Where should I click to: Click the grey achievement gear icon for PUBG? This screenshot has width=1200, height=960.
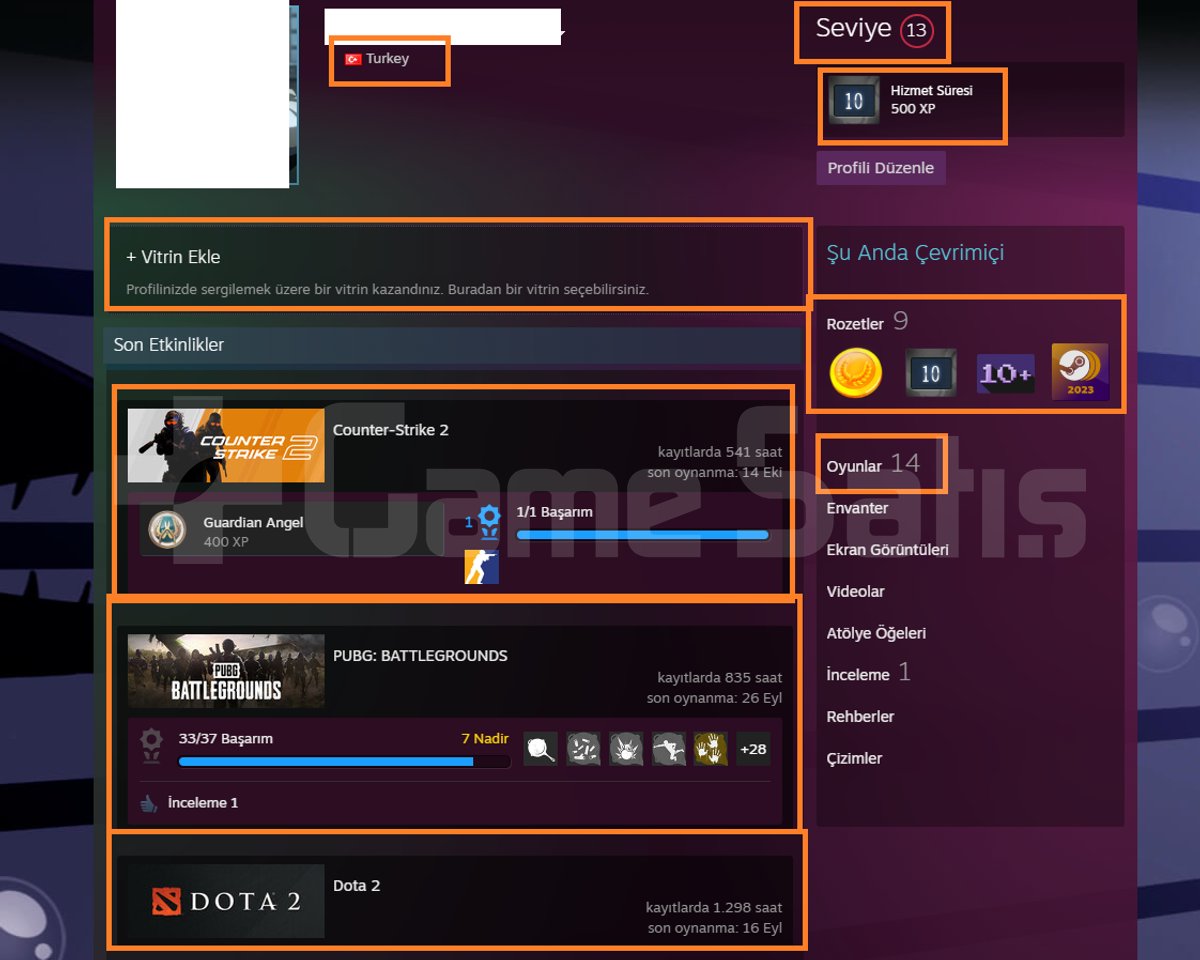coord(151,745)
